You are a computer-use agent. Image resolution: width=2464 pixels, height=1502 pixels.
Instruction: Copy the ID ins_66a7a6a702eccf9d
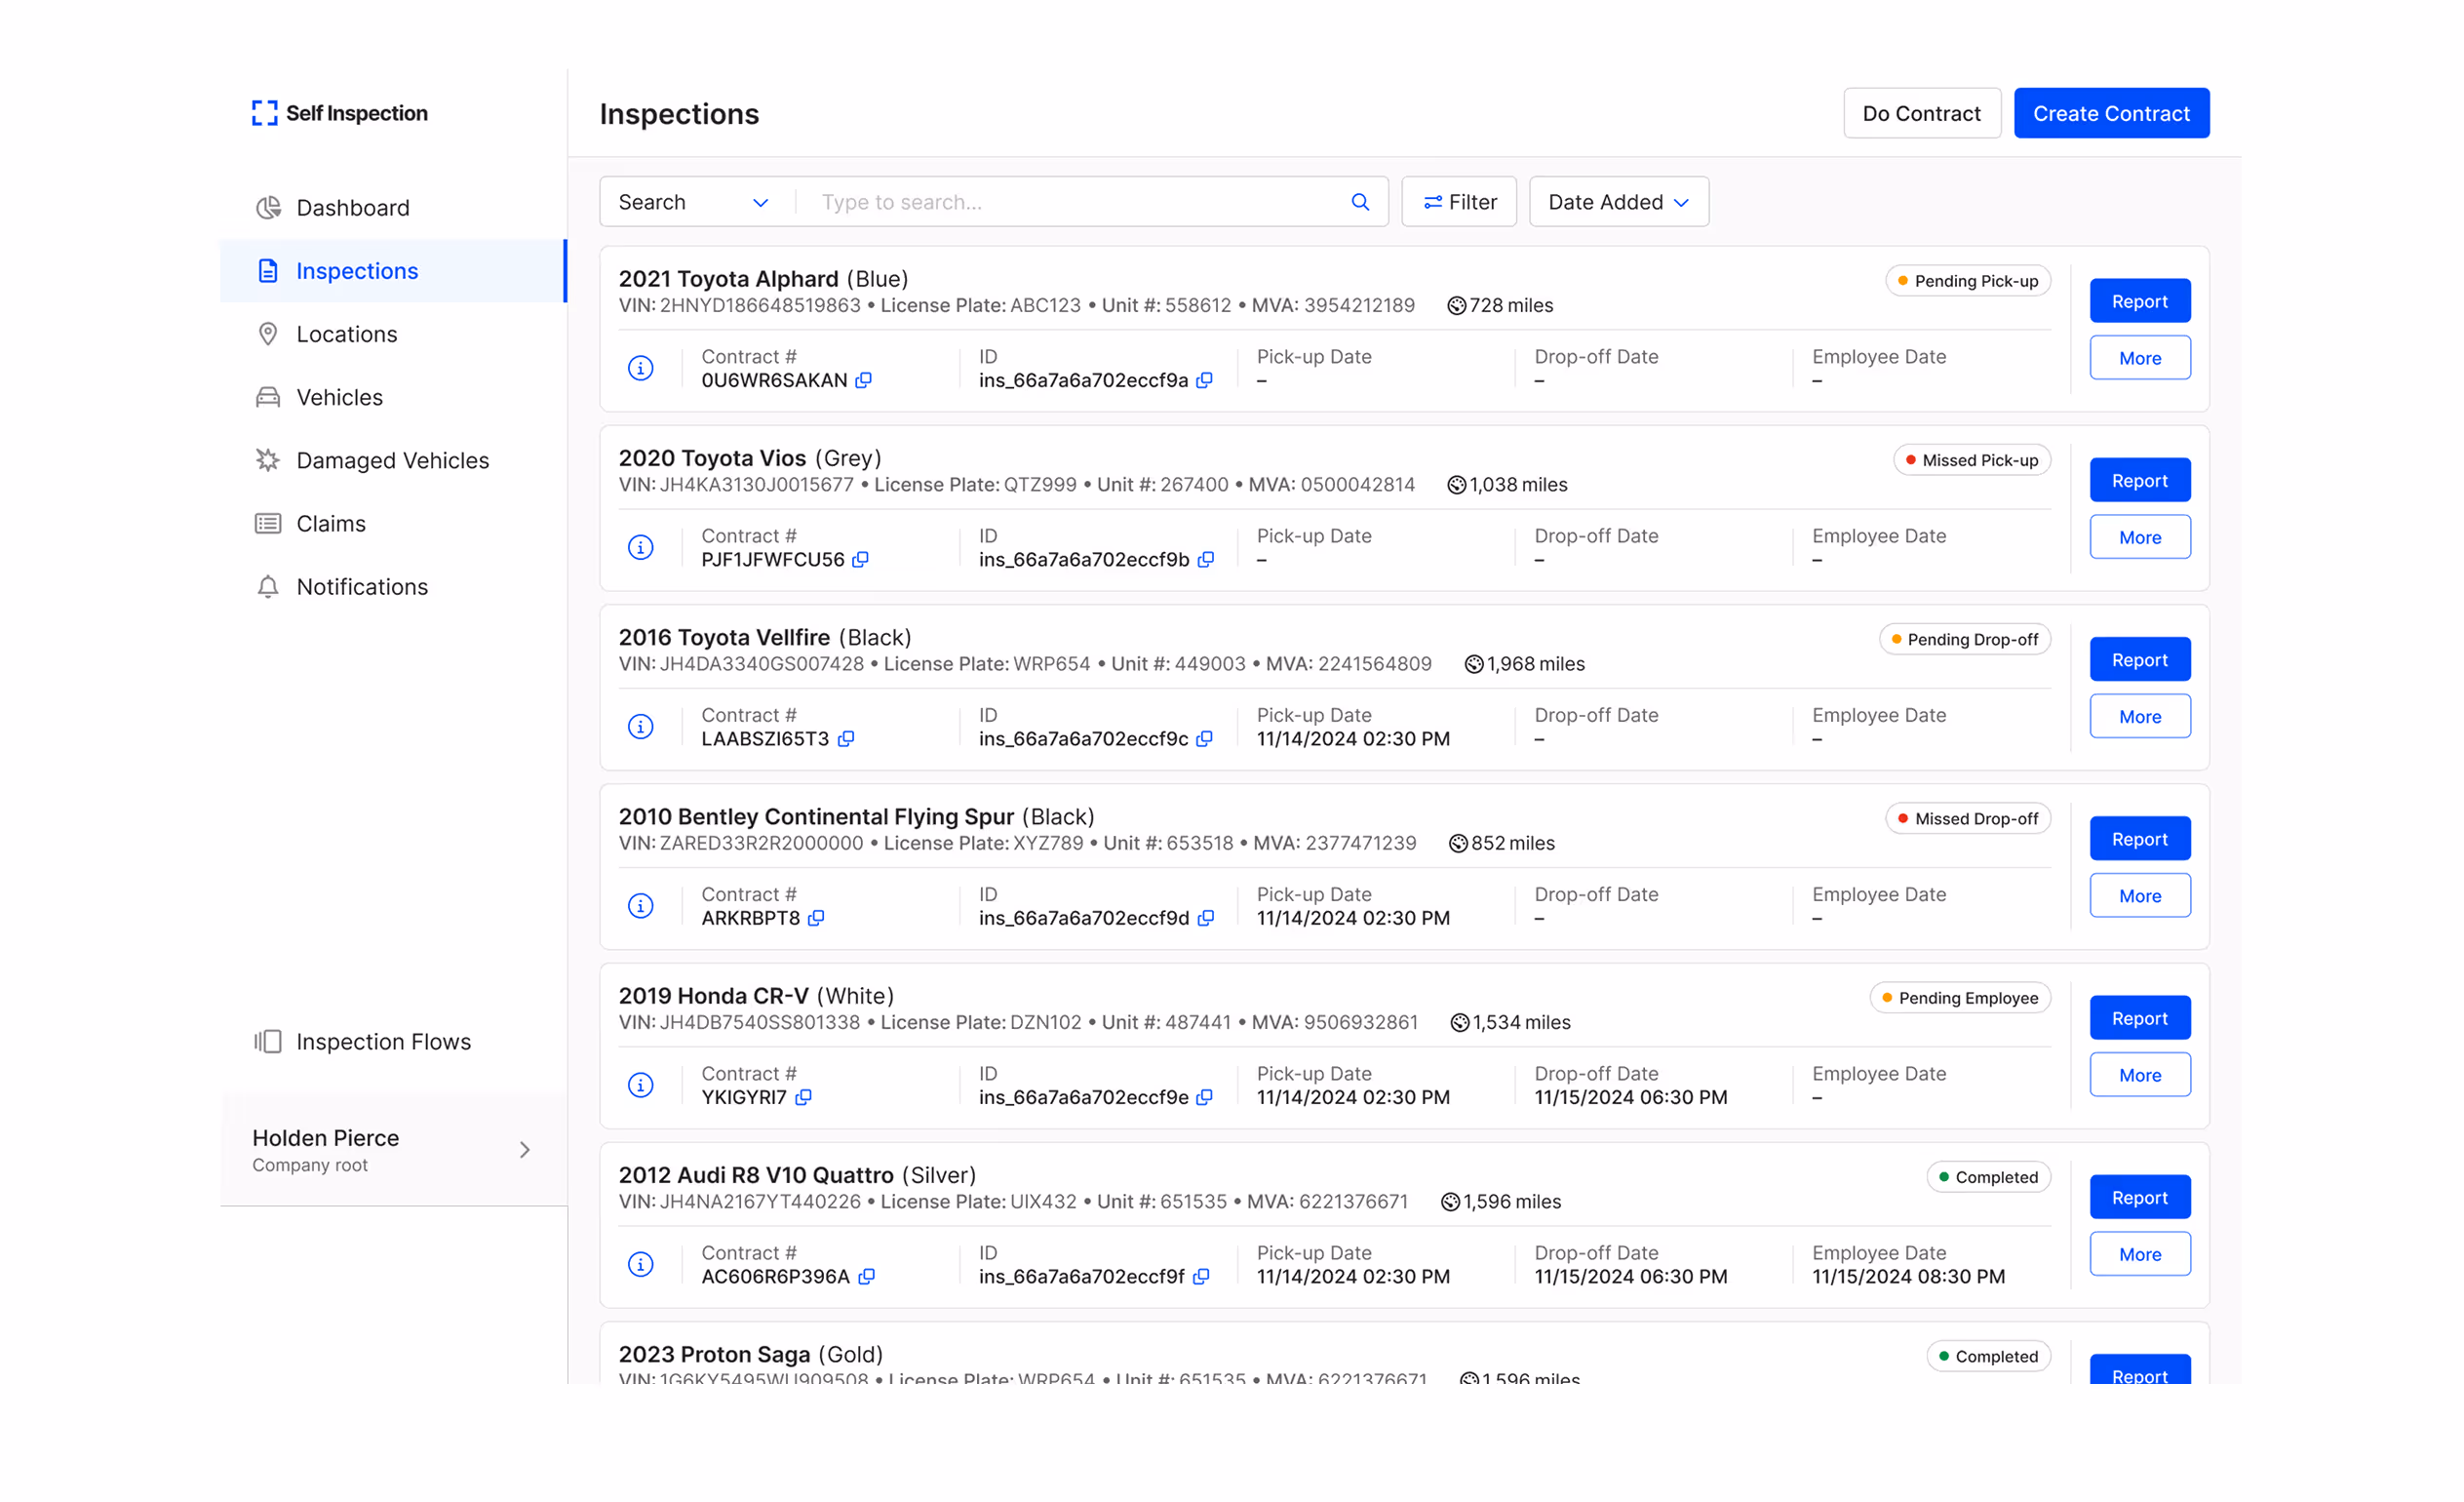(1206, 918)
